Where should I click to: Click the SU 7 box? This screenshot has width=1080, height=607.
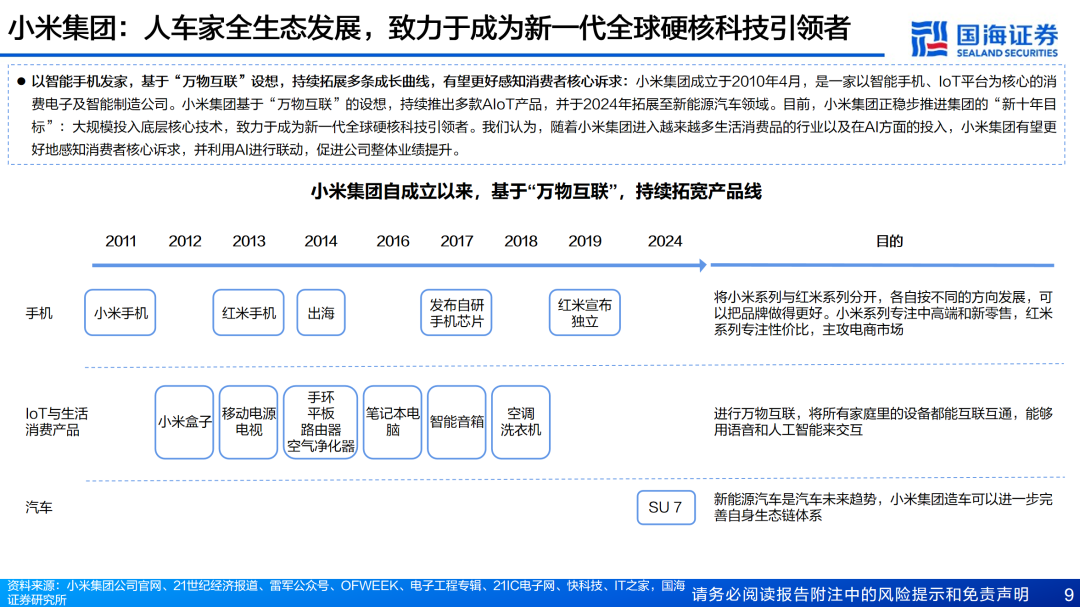click(666, 507)
